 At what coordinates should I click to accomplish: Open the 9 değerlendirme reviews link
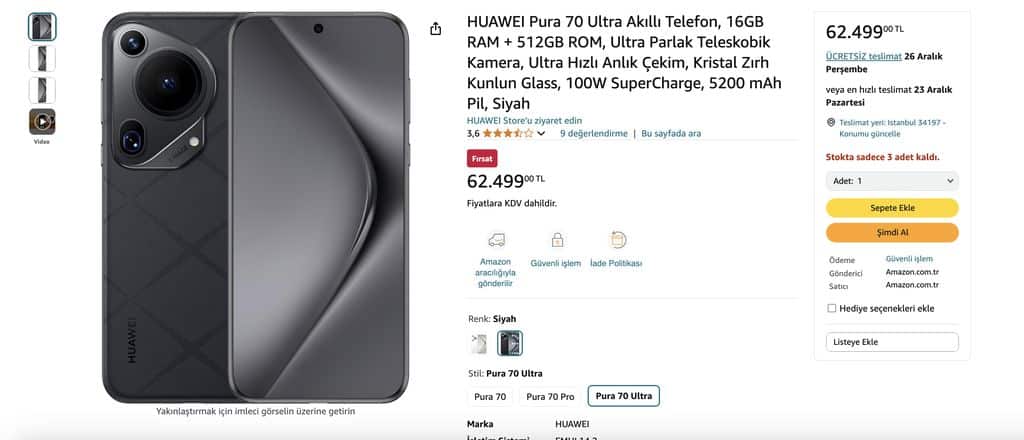point(594,133)
